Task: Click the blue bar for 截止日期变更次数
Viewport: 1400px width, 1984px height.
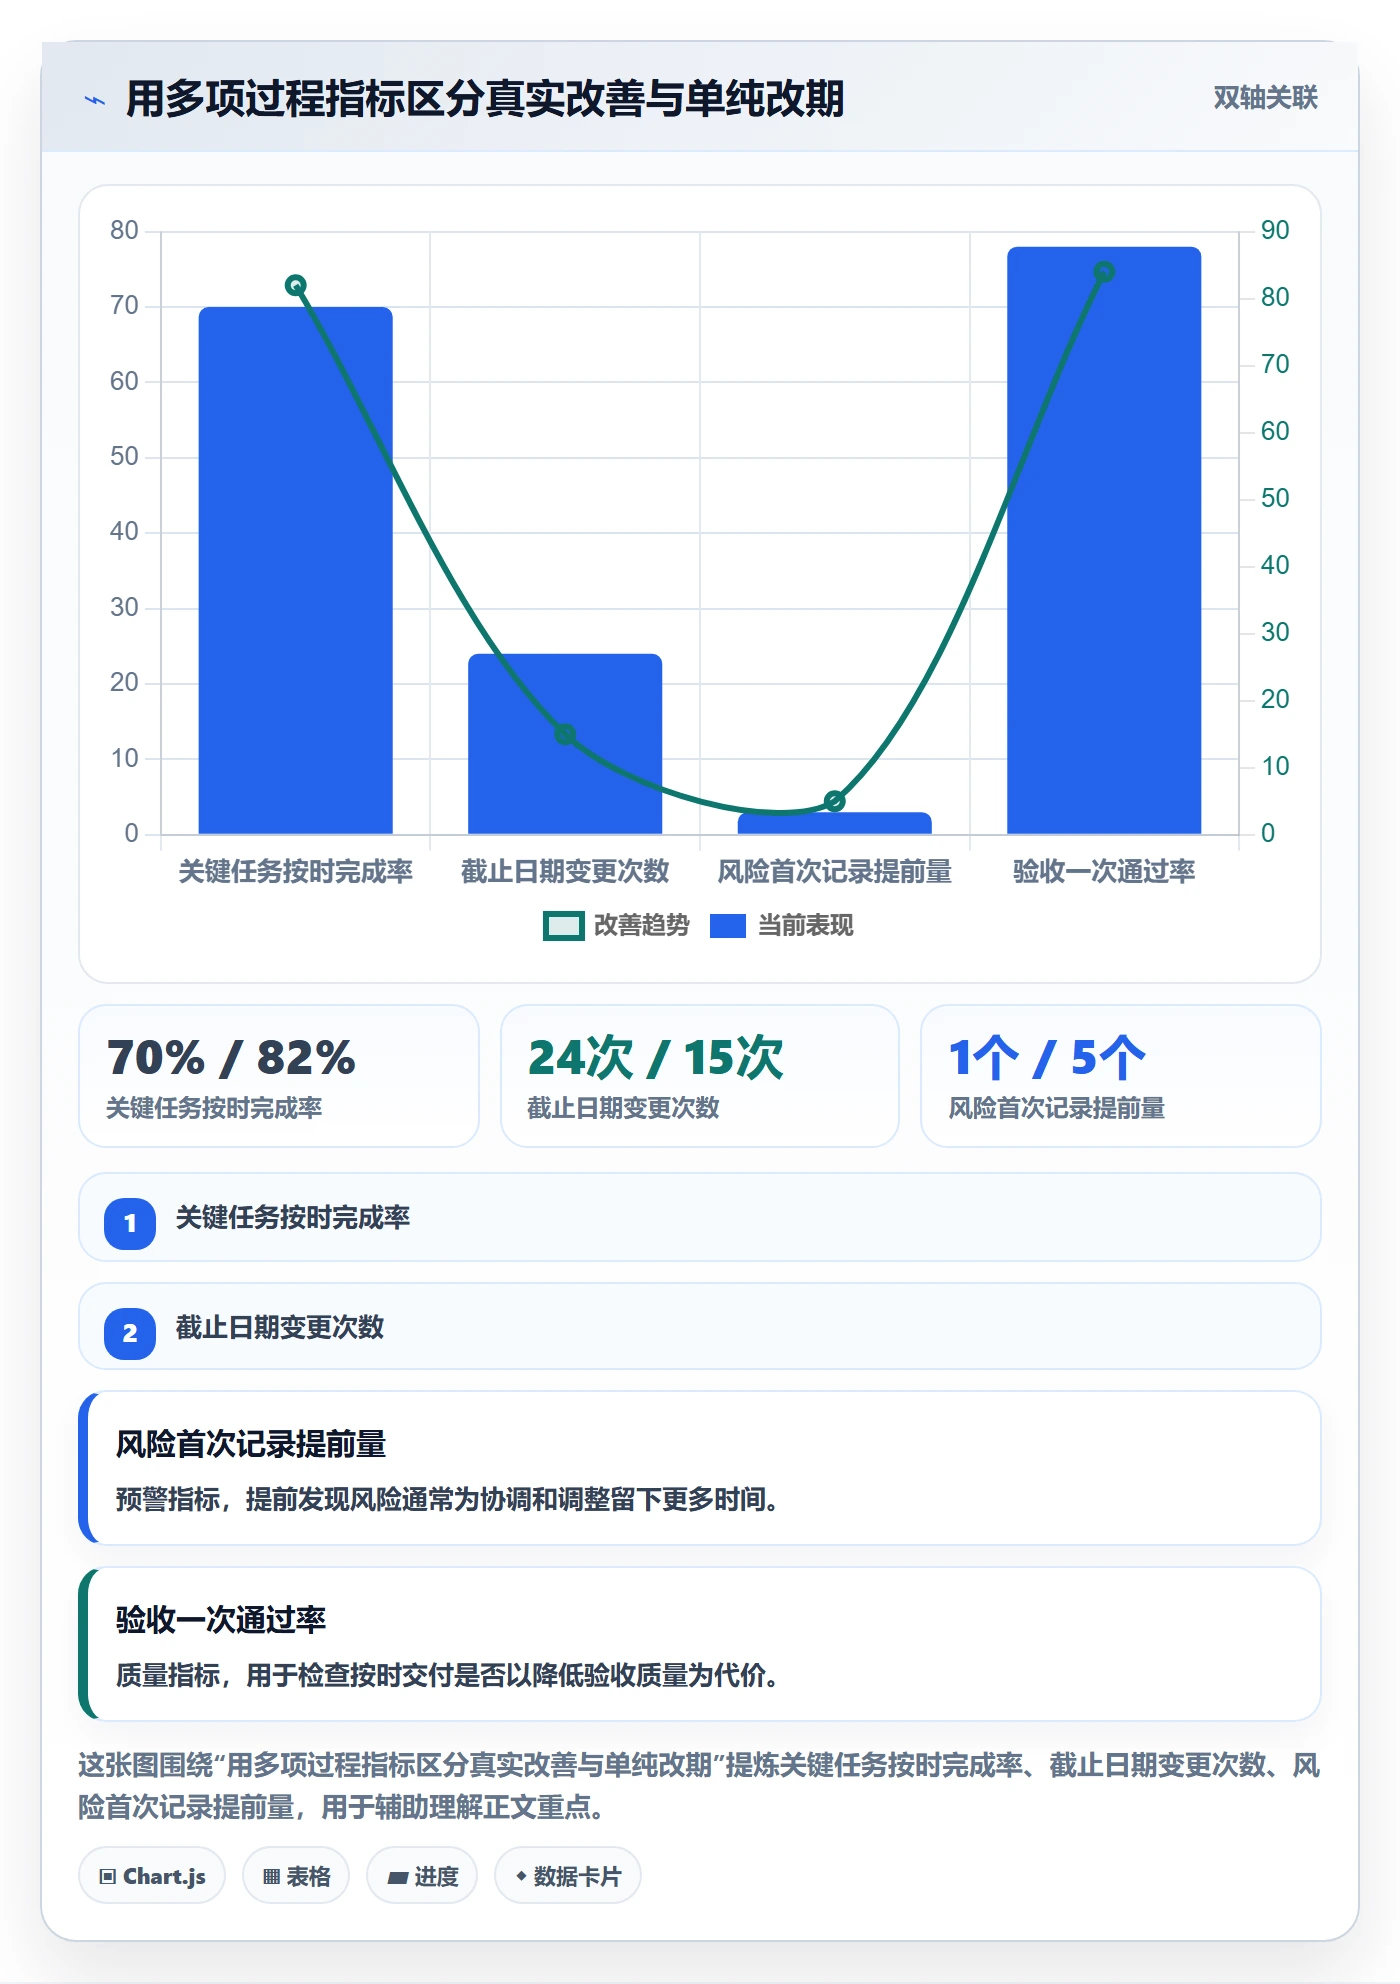Action: [565, 744]
